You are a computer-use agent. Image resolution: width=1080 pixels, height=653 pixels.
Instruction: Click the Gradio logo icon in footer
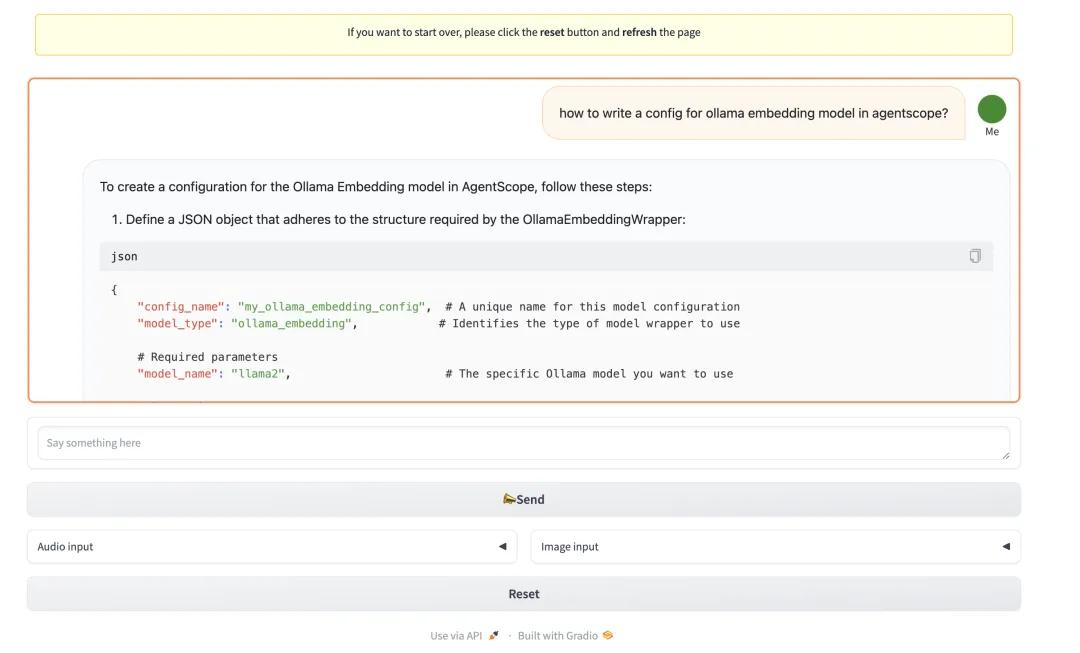pos(607,636)
